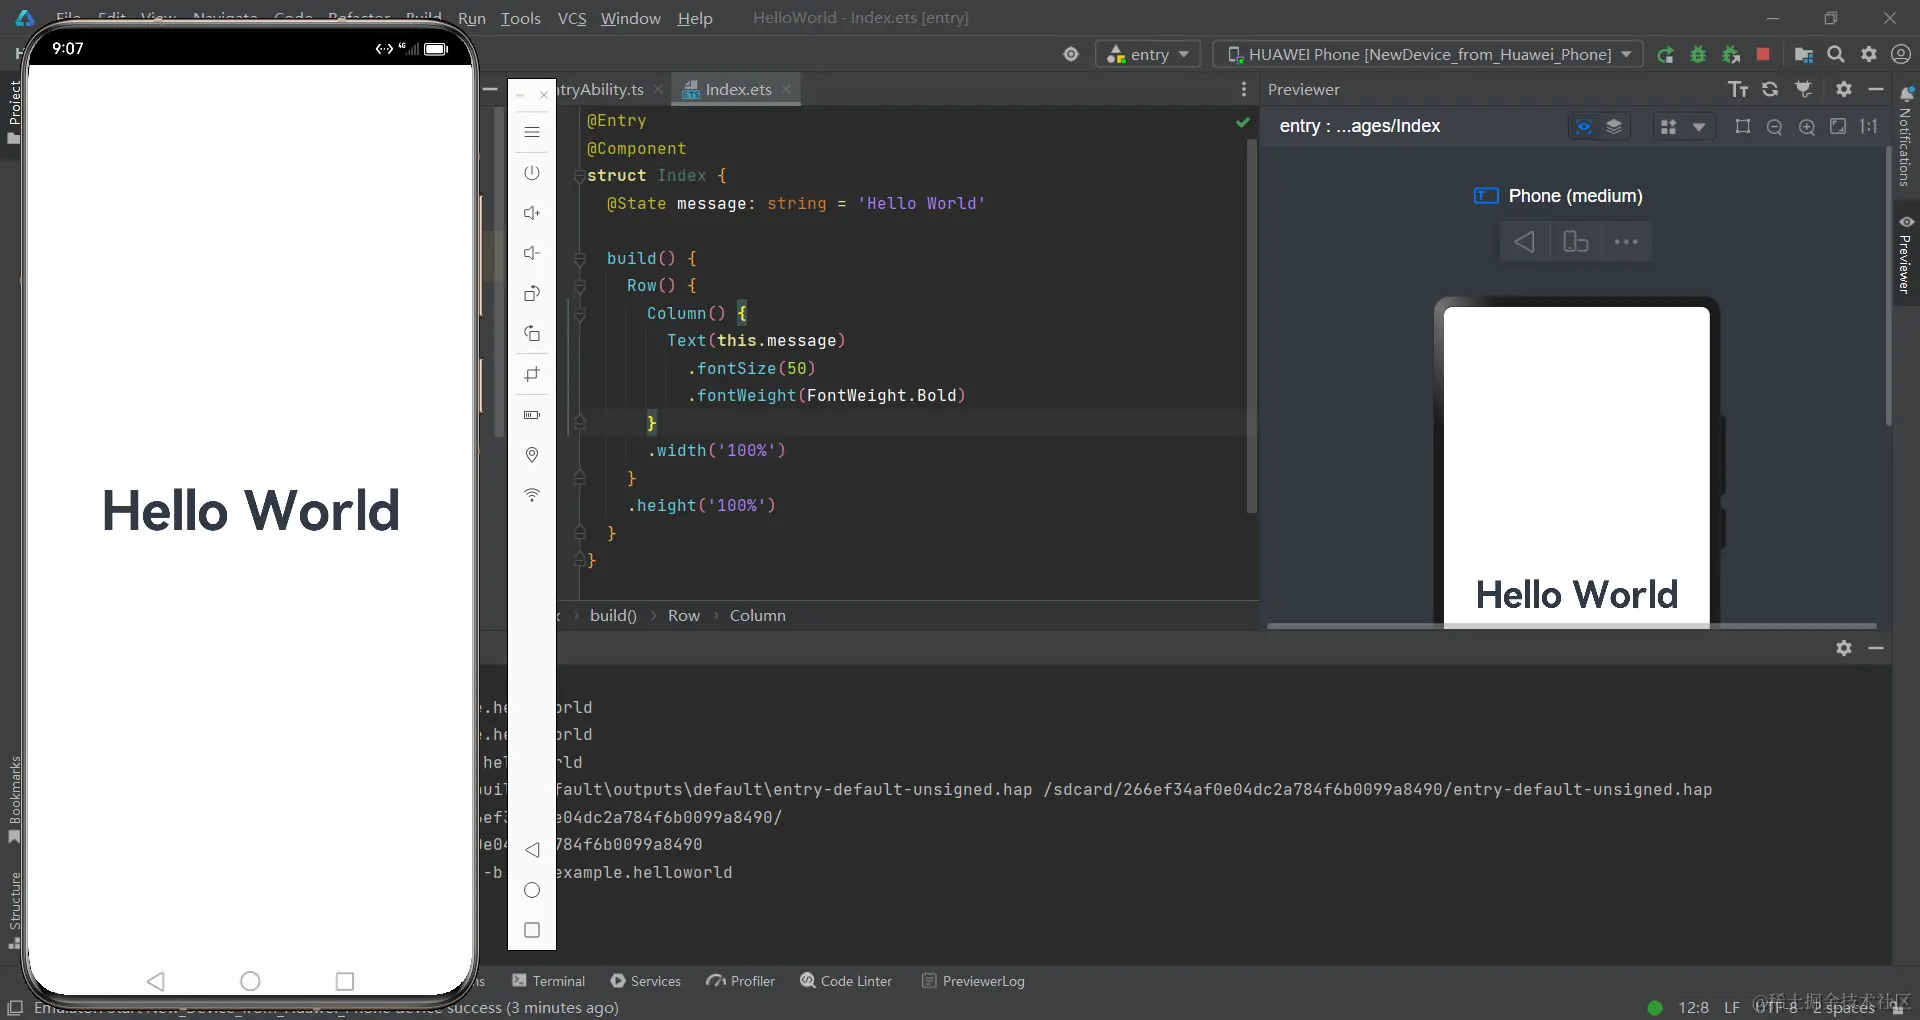Collapse the Row() code fold

(579, 286)
